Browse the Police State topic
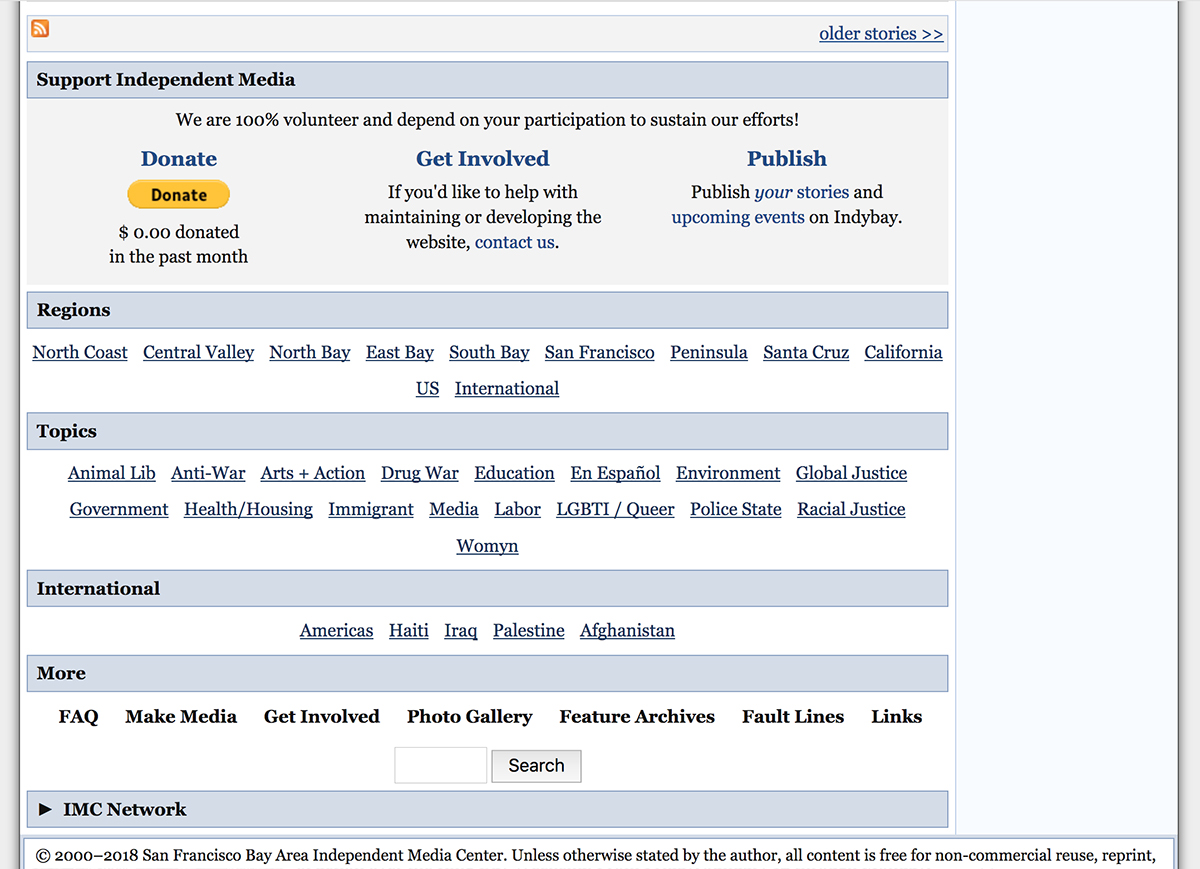This screenshot has width=1200, height=869. coord(736,509)
